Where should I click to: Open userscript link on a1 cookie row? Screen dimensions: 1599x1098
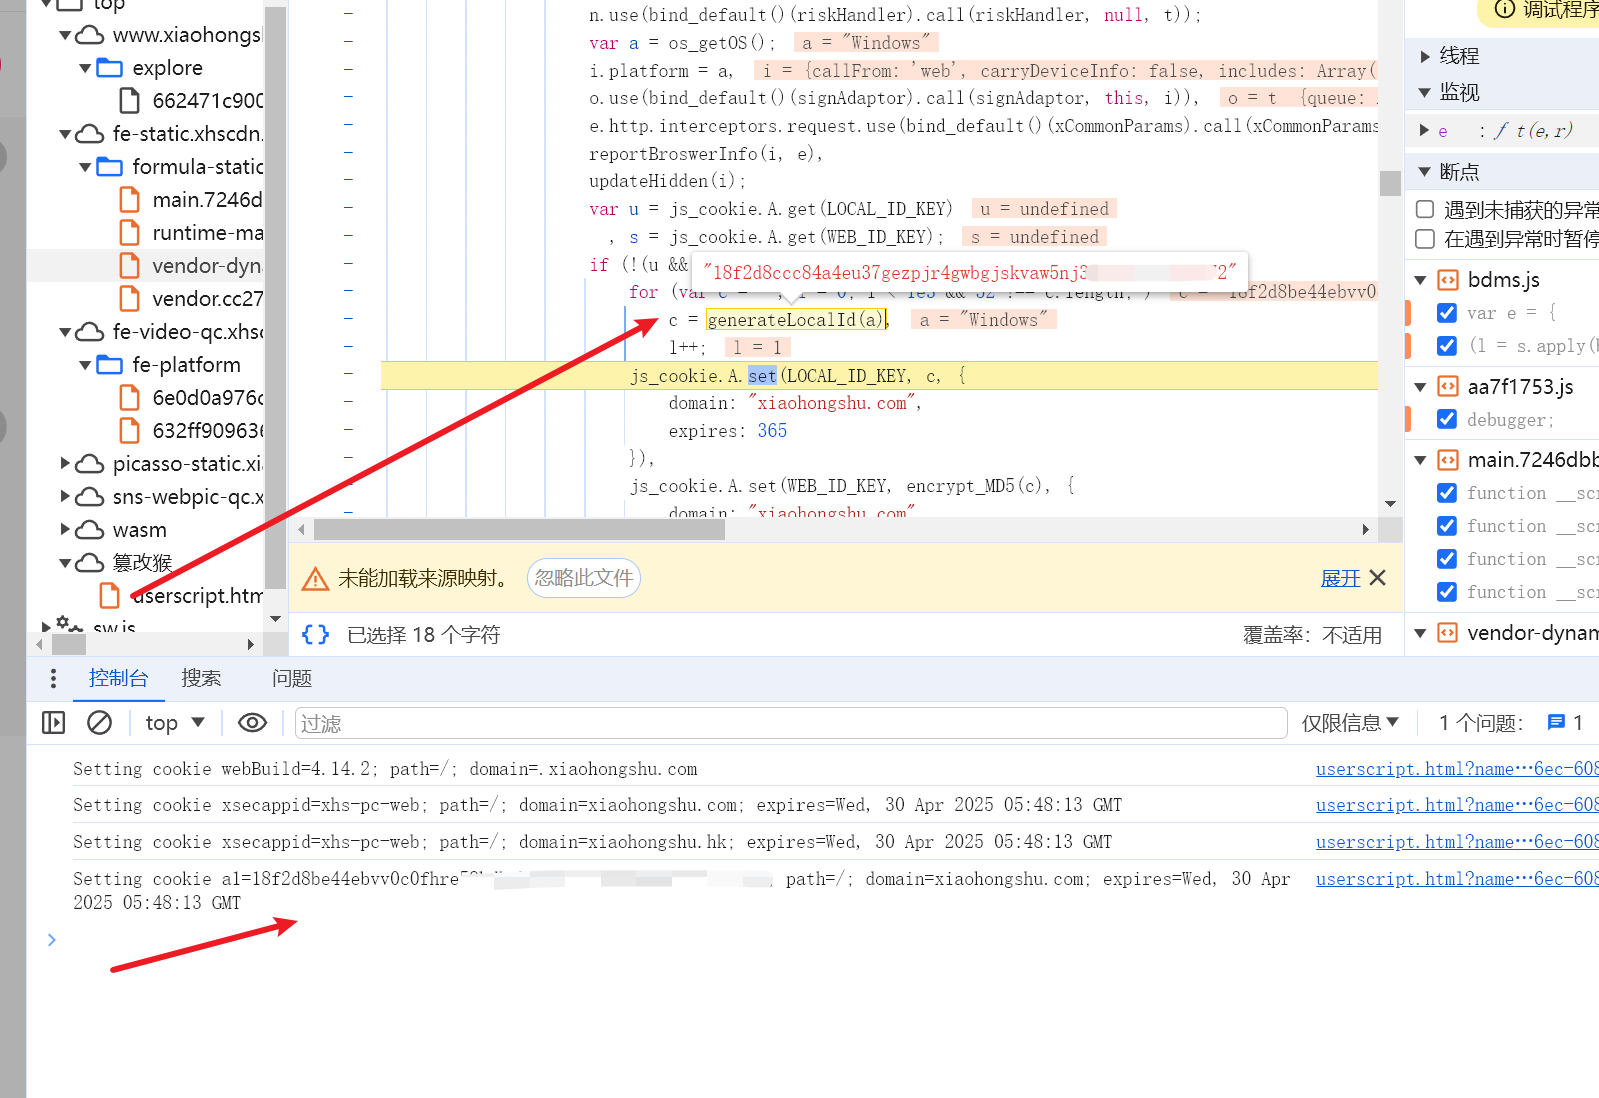(1457, 879)
